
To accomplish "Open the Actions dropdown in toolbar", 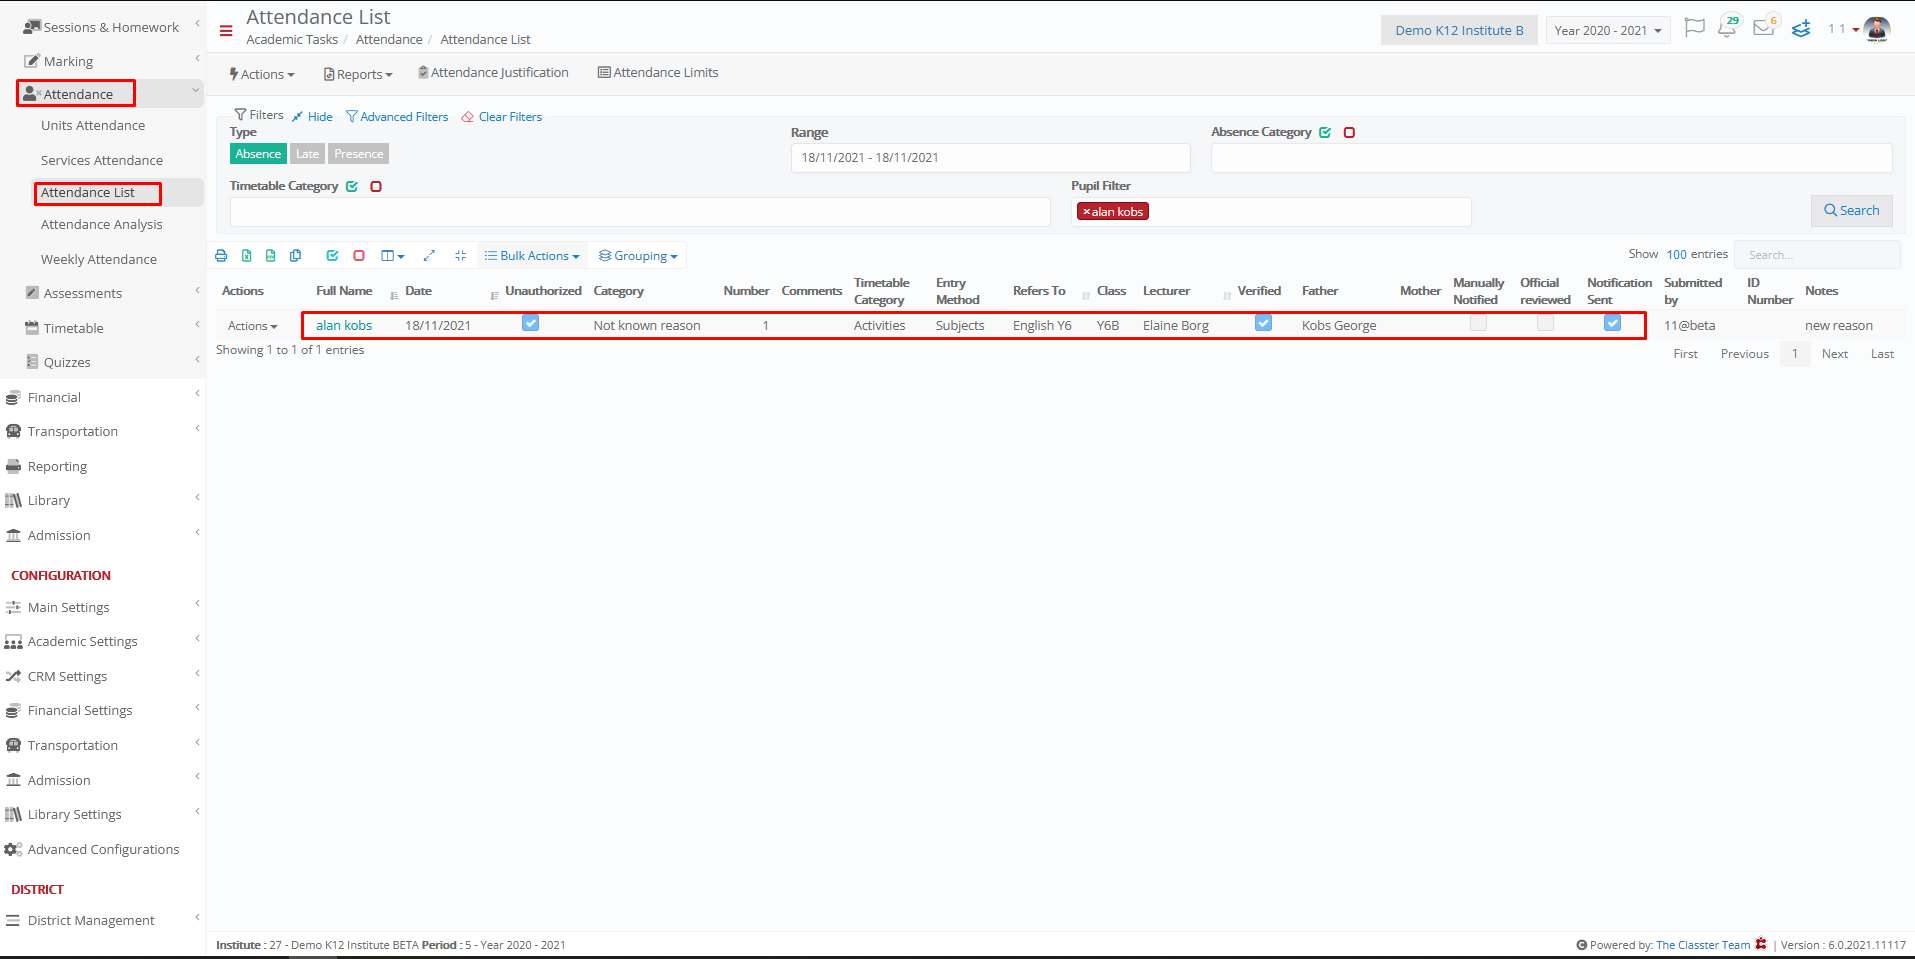I will pos(262,74).
